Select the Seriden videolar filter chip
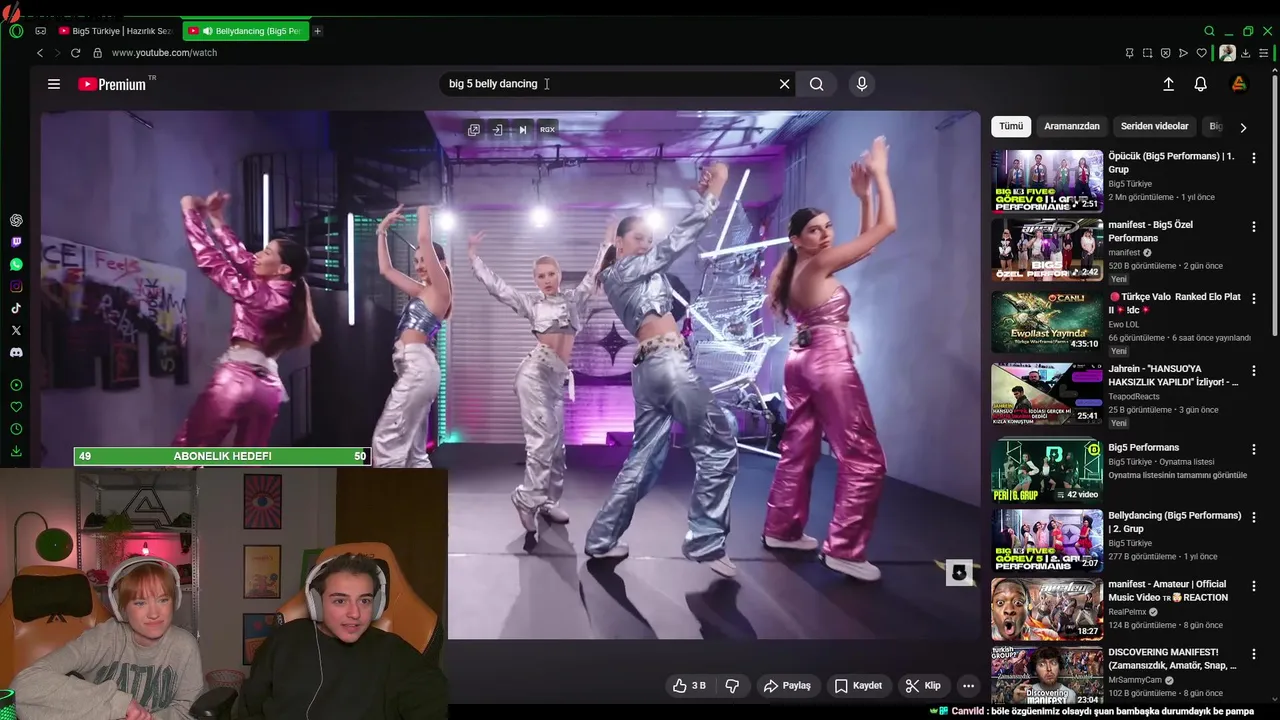 pos(1155,127)
